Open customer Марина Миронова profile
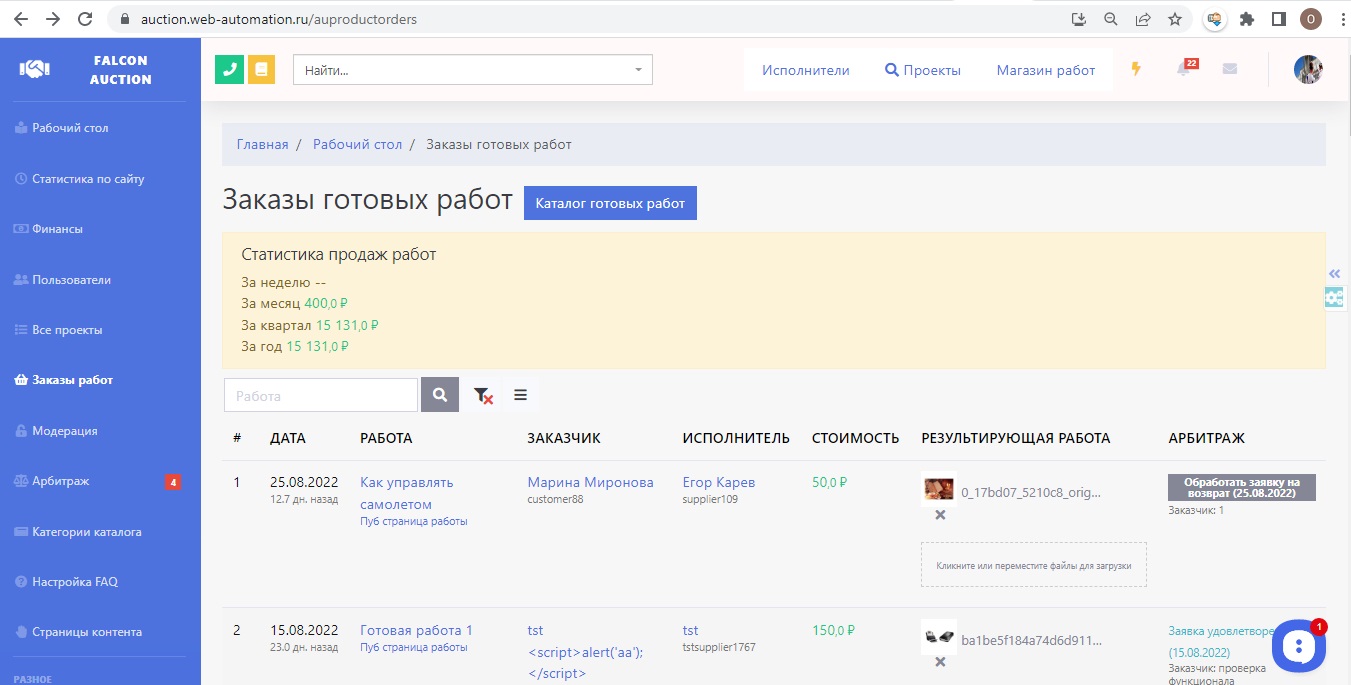The image size is (1351, 685). click(590, 482)
